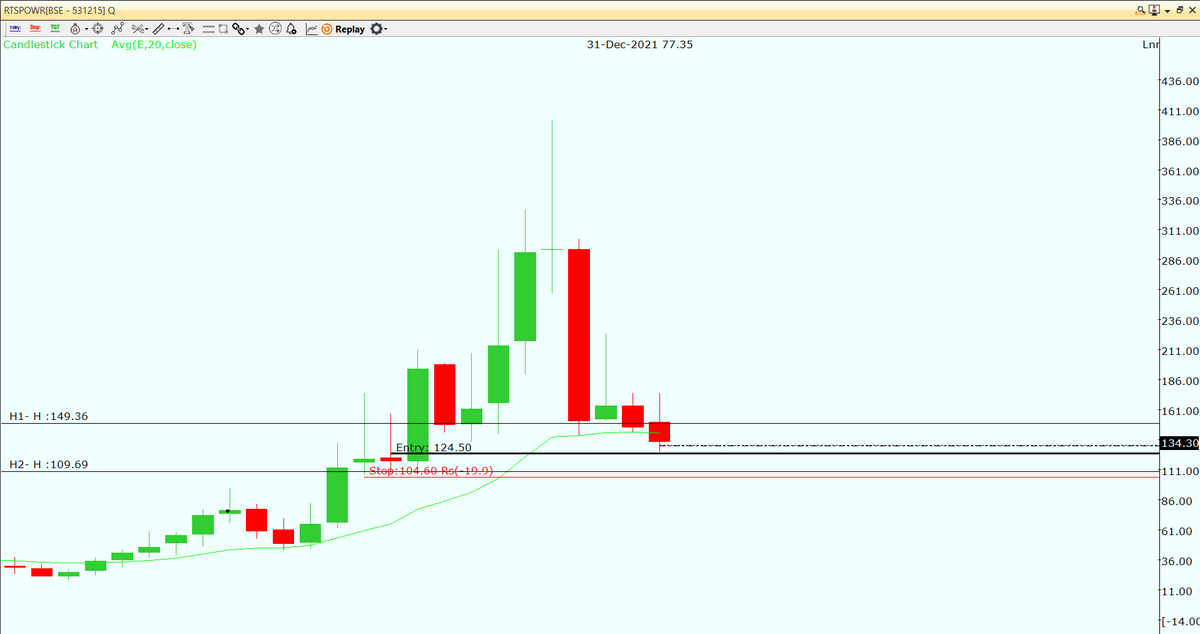This screenshot has width=1200, height=634.
Task: Click the text annotation tool icon
Action: point(189,29)
